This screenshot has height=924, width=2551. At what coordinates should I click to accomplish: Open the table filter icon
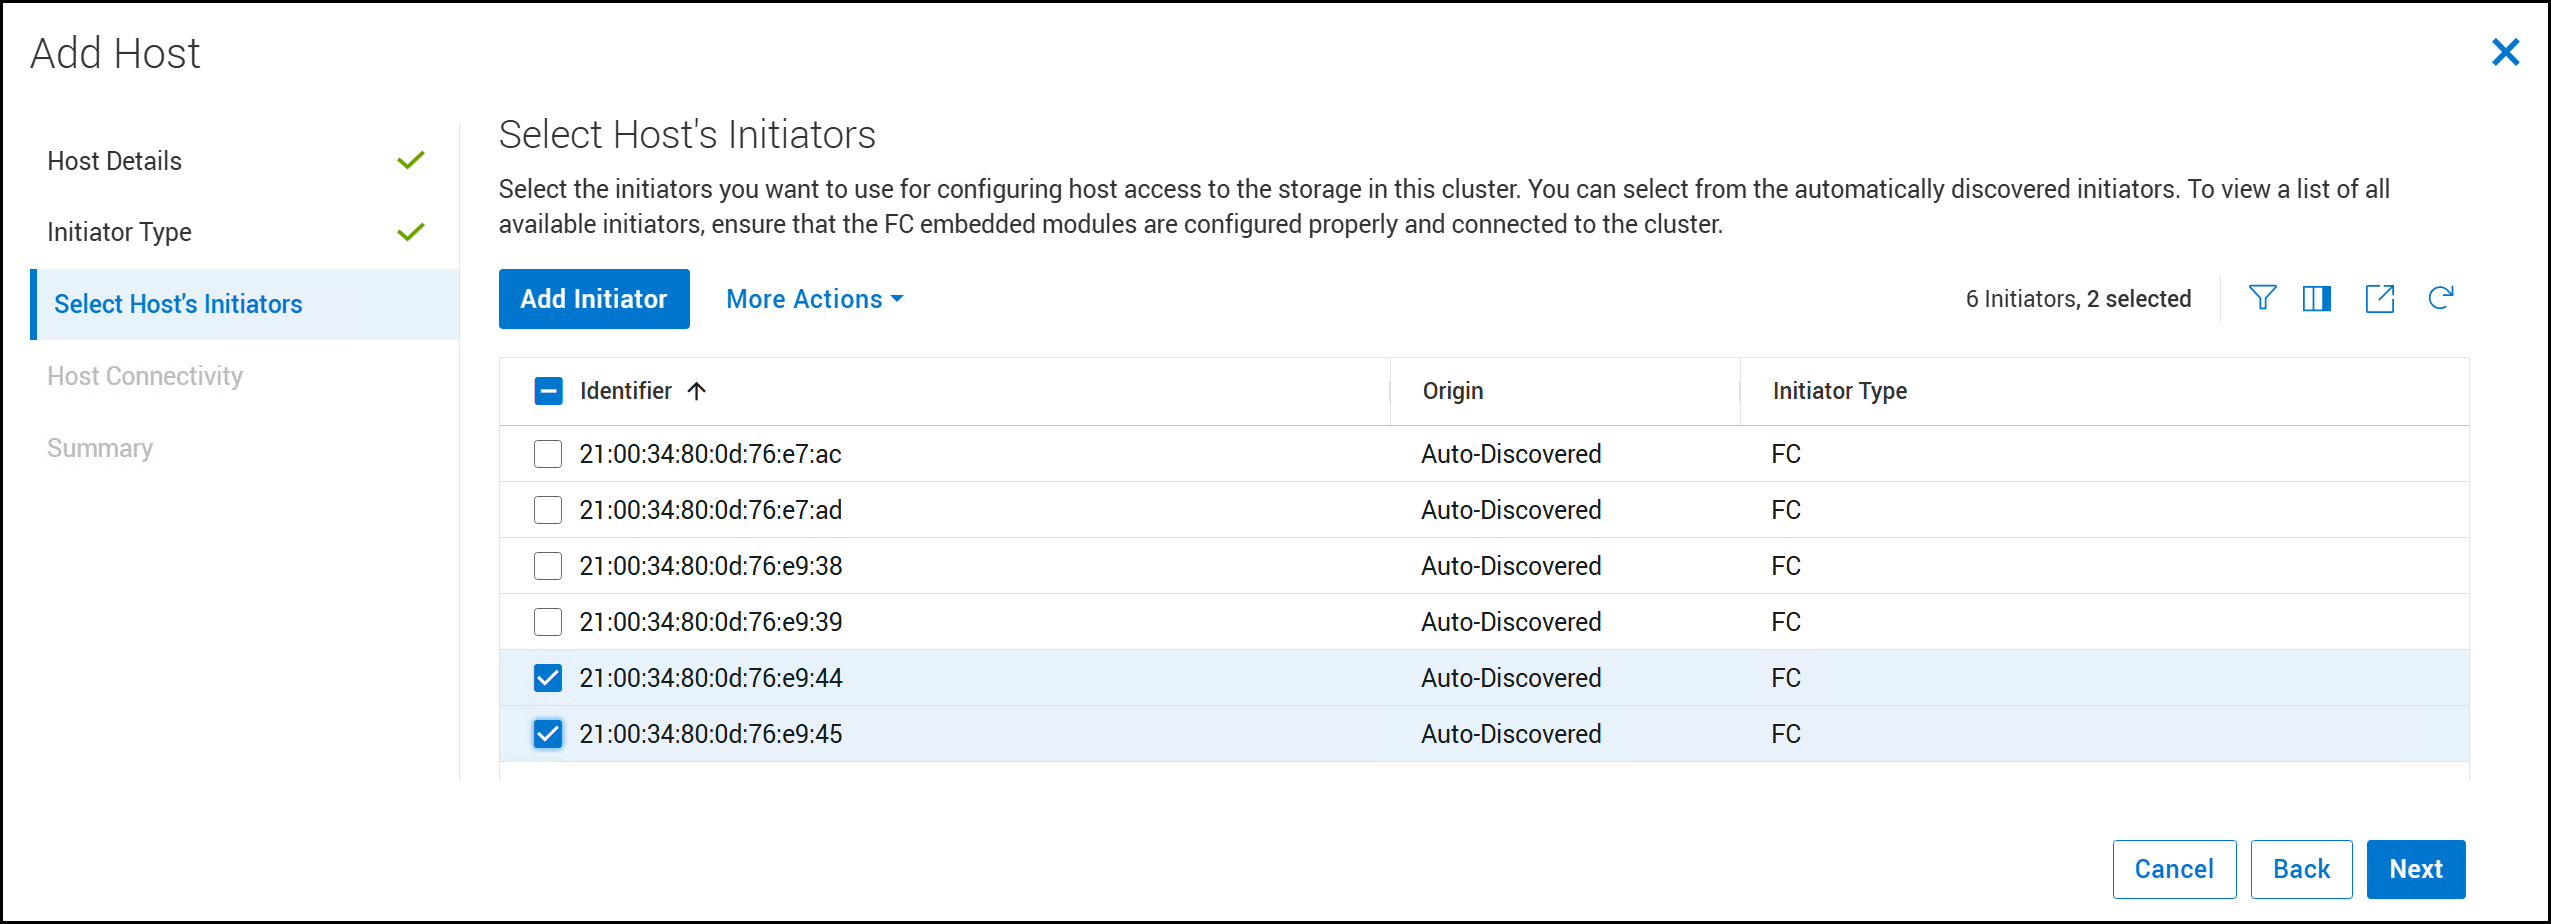pos(2262,298)
